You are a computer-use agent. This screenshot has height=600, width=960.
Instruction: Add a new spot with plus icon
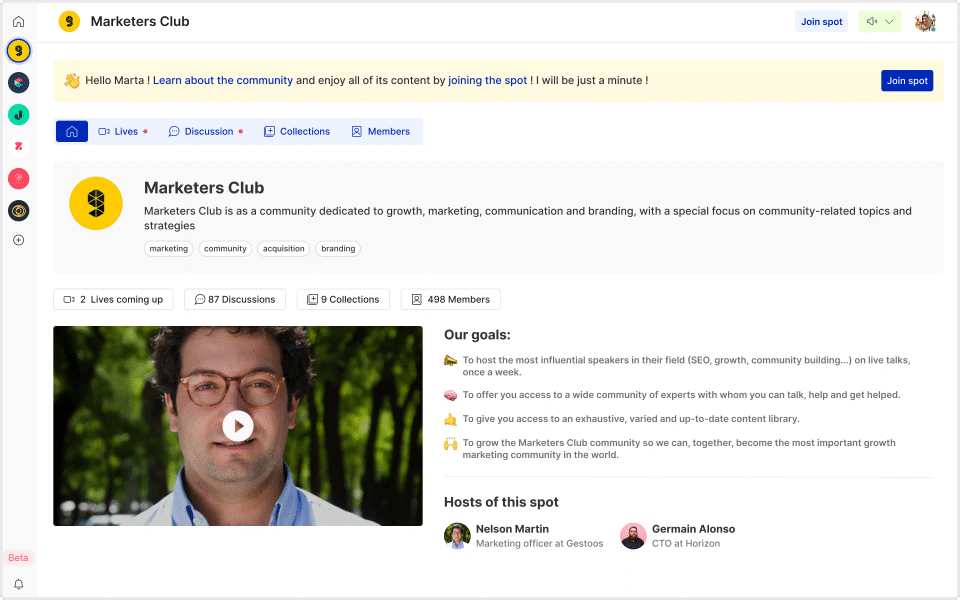coord(18,240)
